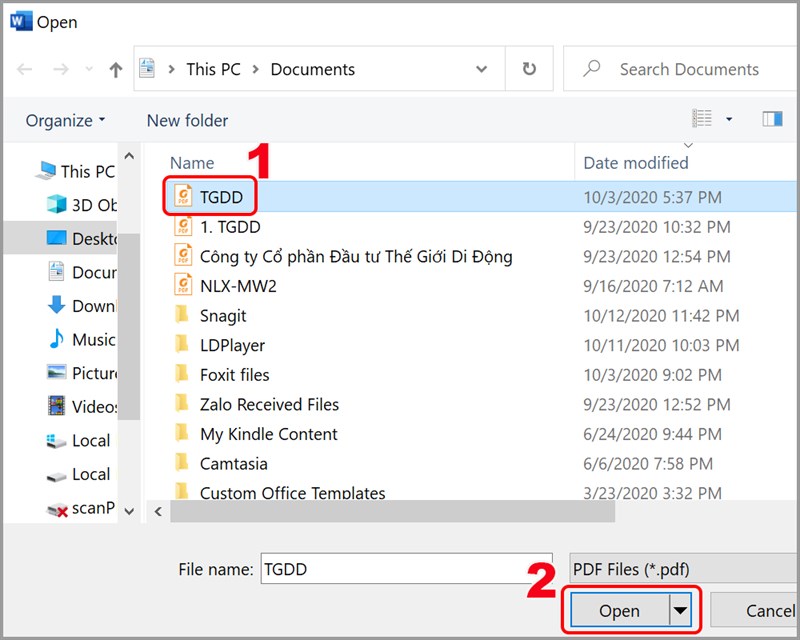Click the Snagit folder icon
800x640 pixels.
click(182, 314)
